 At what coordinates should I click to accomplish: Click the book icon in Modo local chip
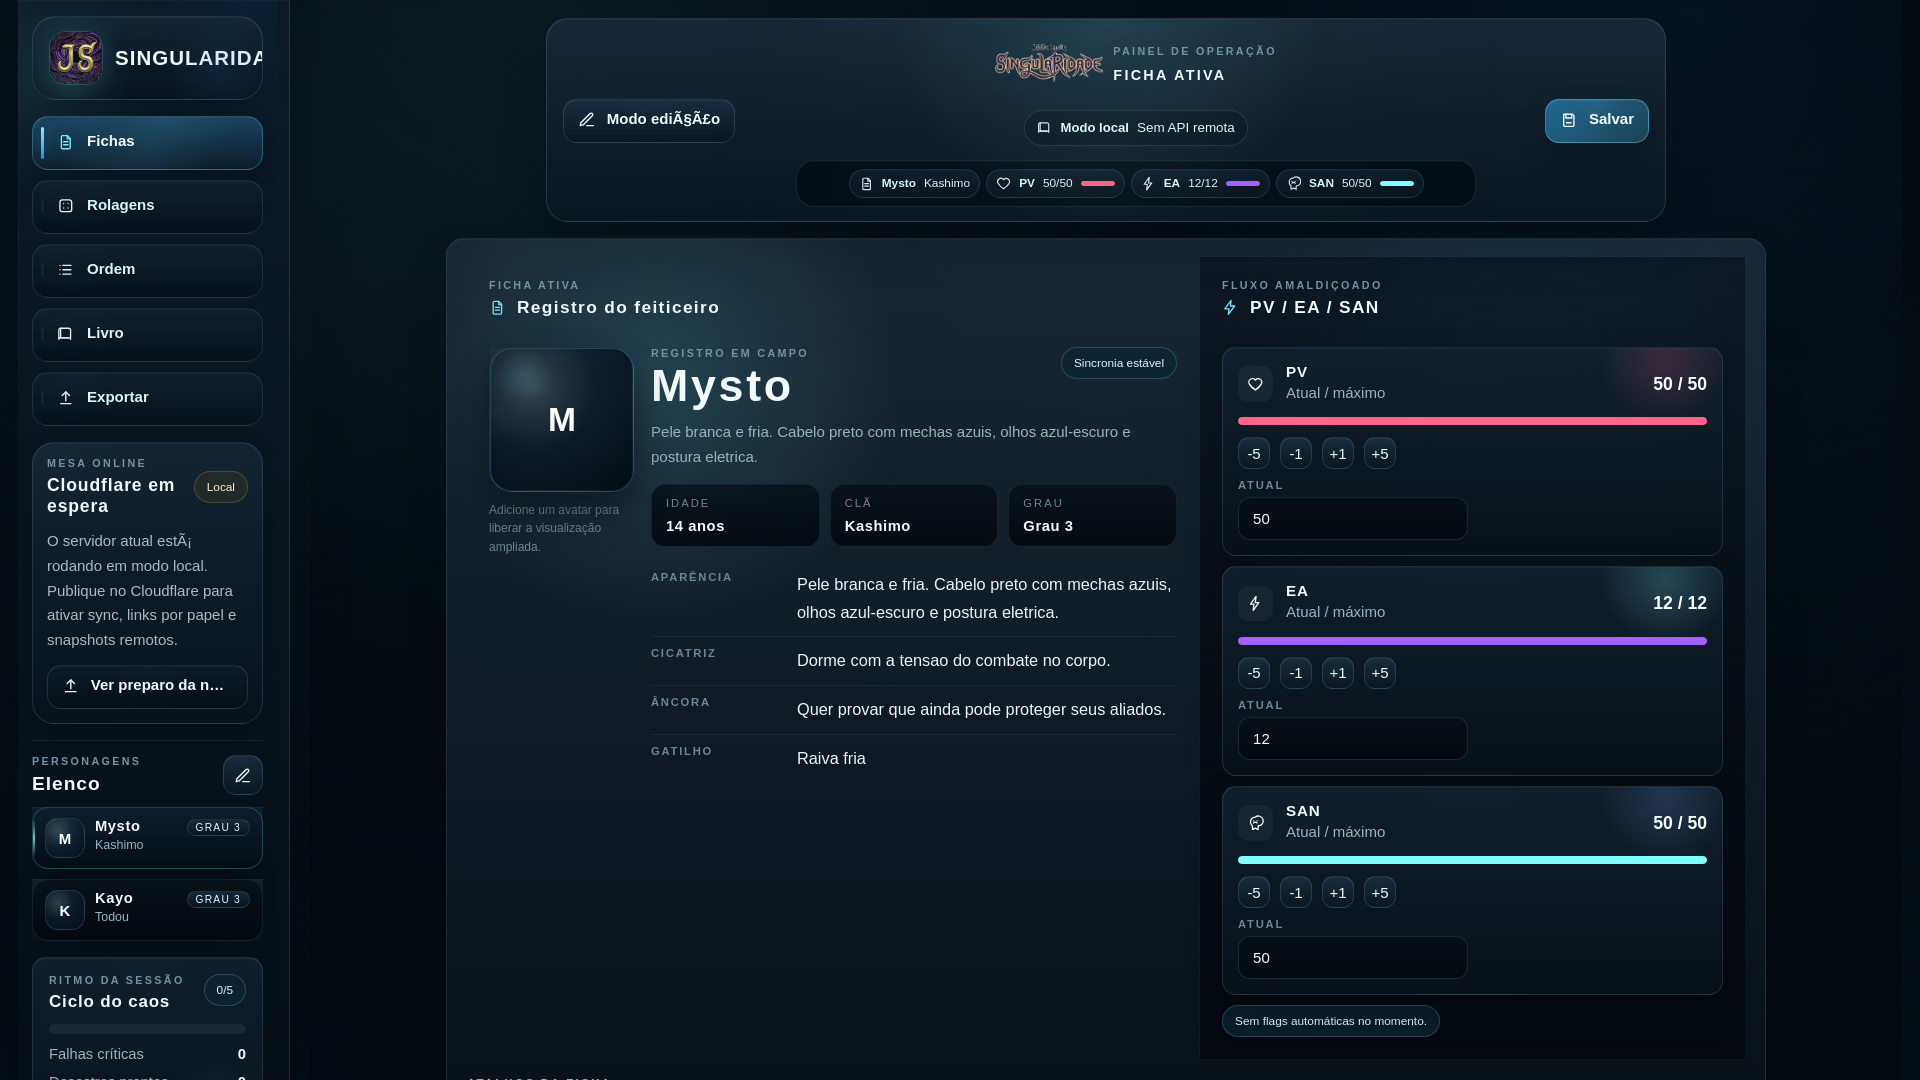click(1044, 128)
